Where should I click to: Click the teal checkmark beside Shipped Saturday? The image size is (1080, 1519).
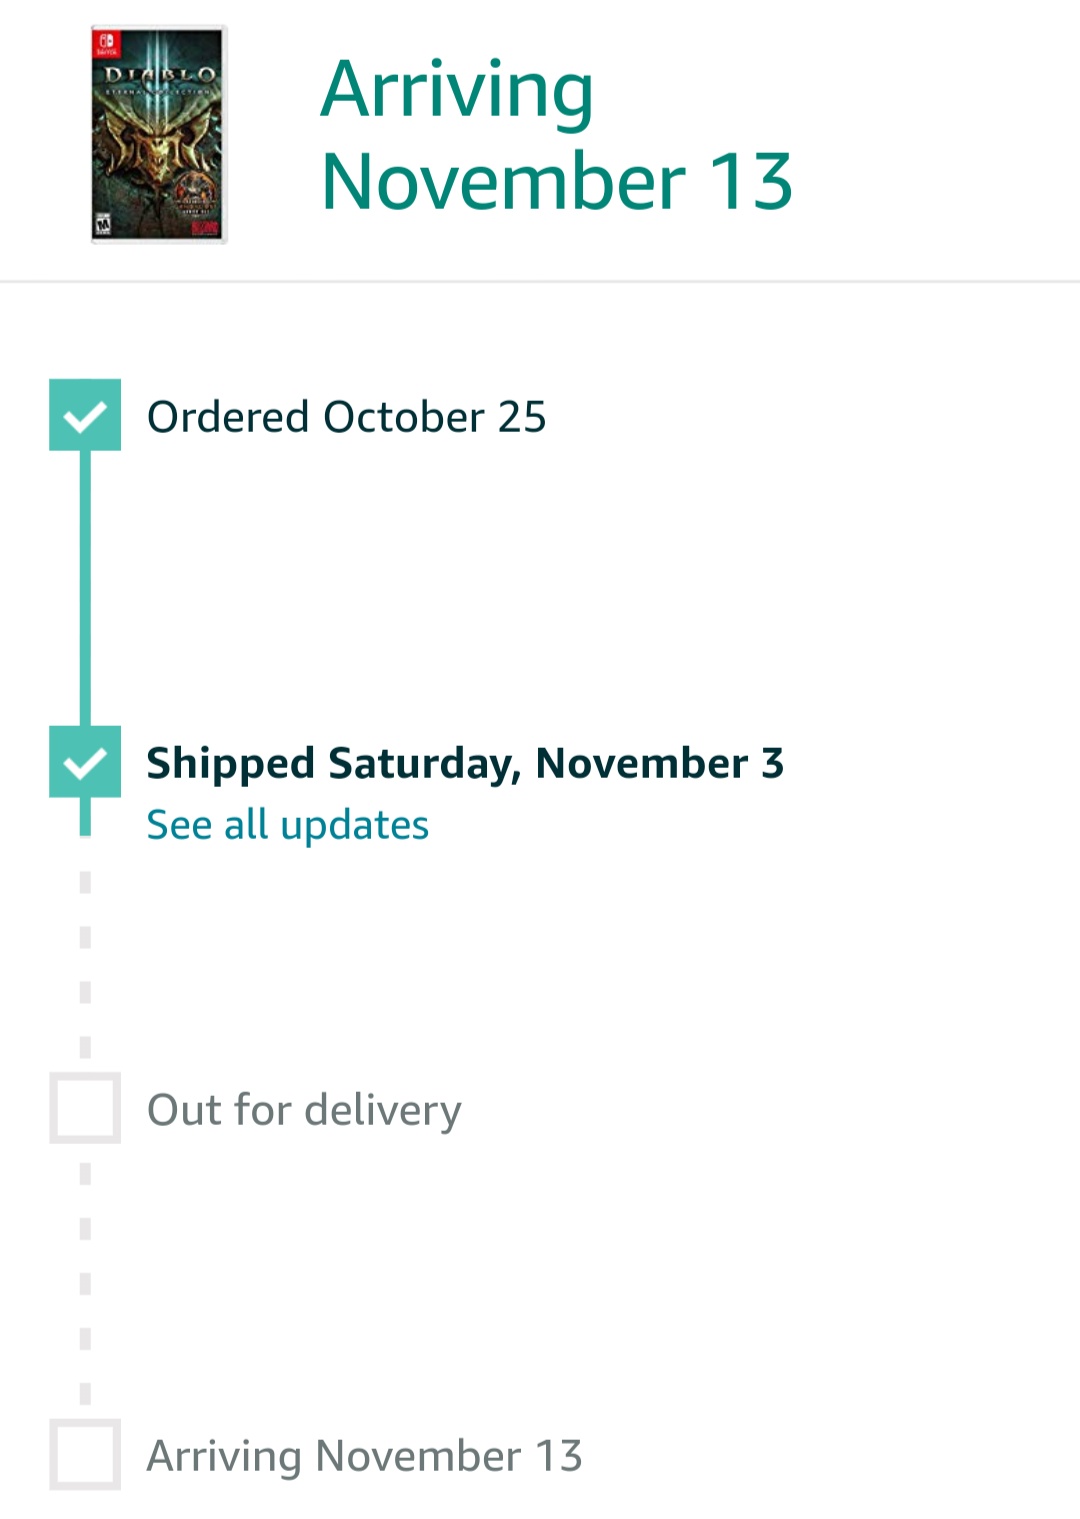point(85,762)
